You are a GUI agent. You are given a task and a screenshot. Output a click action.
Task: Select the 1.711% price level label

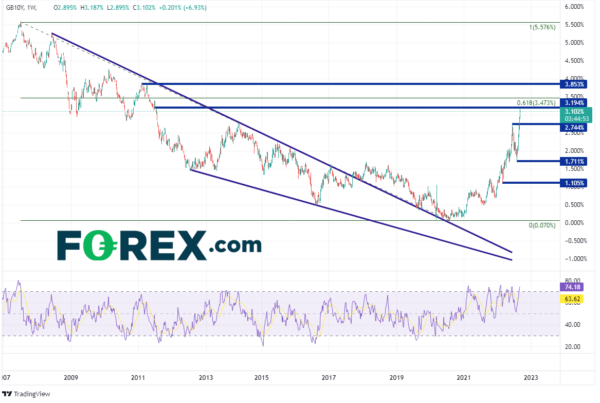[574, 161]
